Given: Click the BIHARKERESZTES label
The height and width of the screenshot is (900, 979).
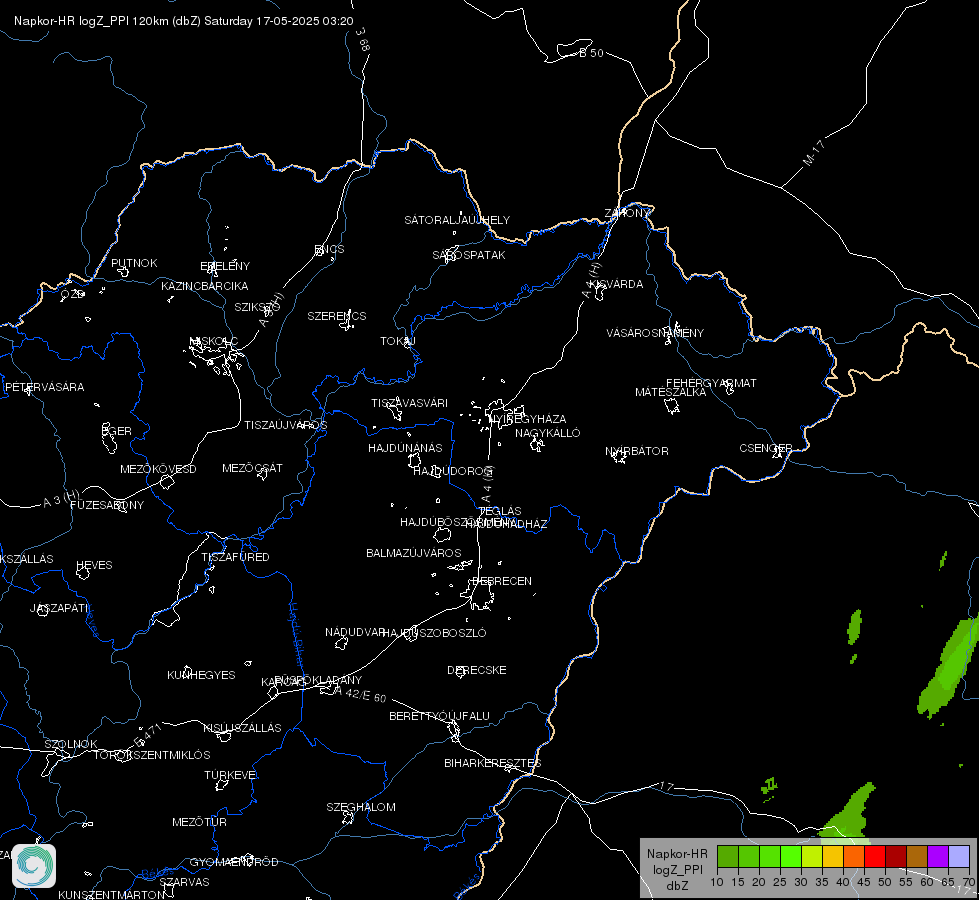Looking at the screenshot, I should [493, 763].
